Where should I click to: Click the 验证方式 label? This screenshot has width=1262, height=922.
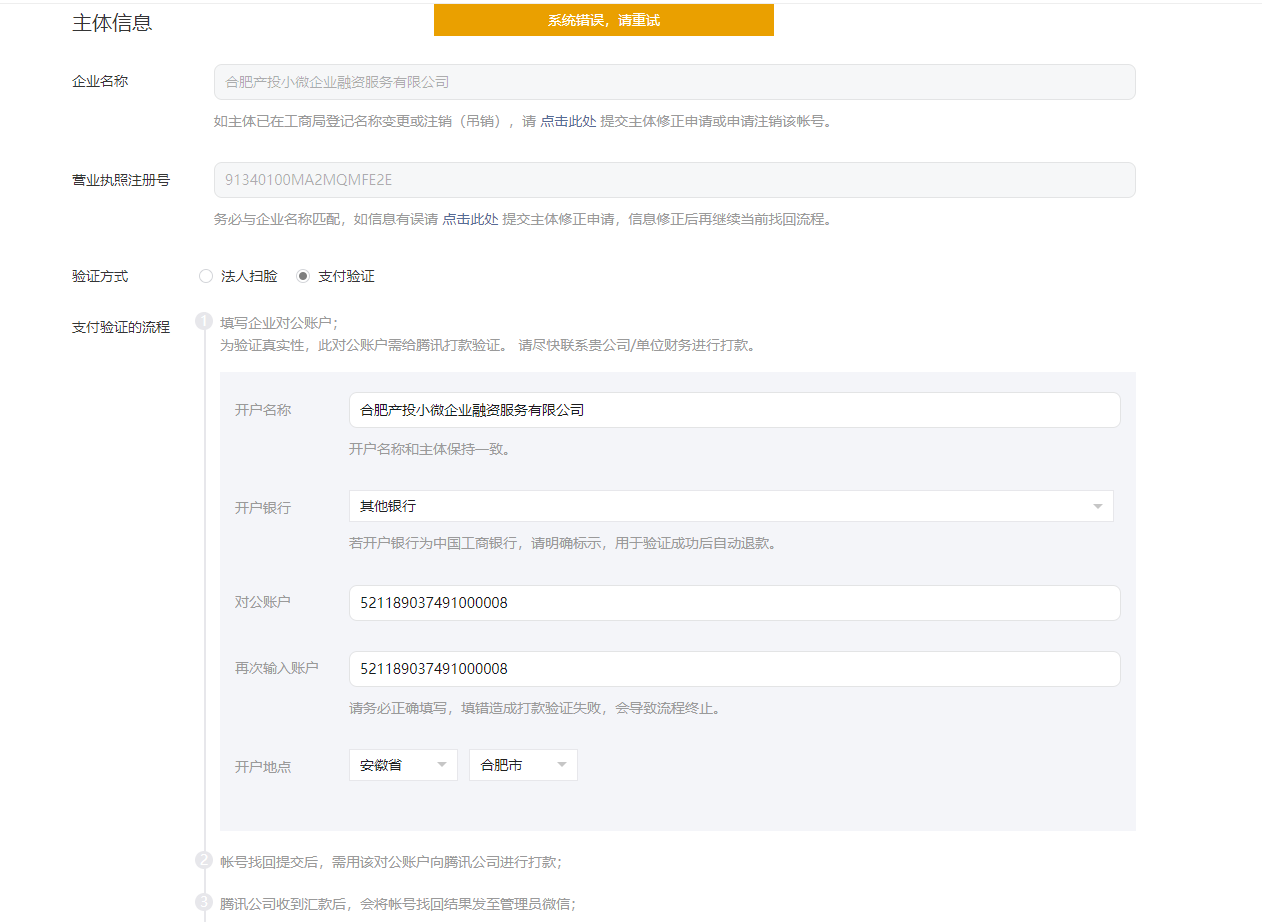tap(100, 276)
